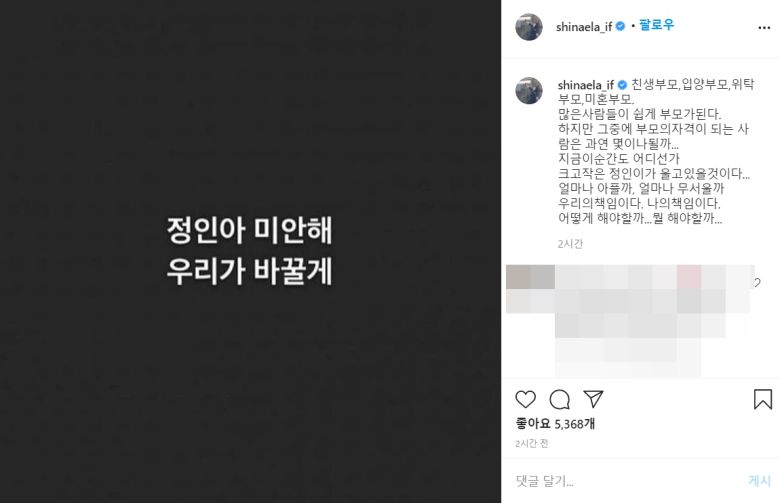
Task: Click the 2시간 전 post time
Action: point(532,443)
